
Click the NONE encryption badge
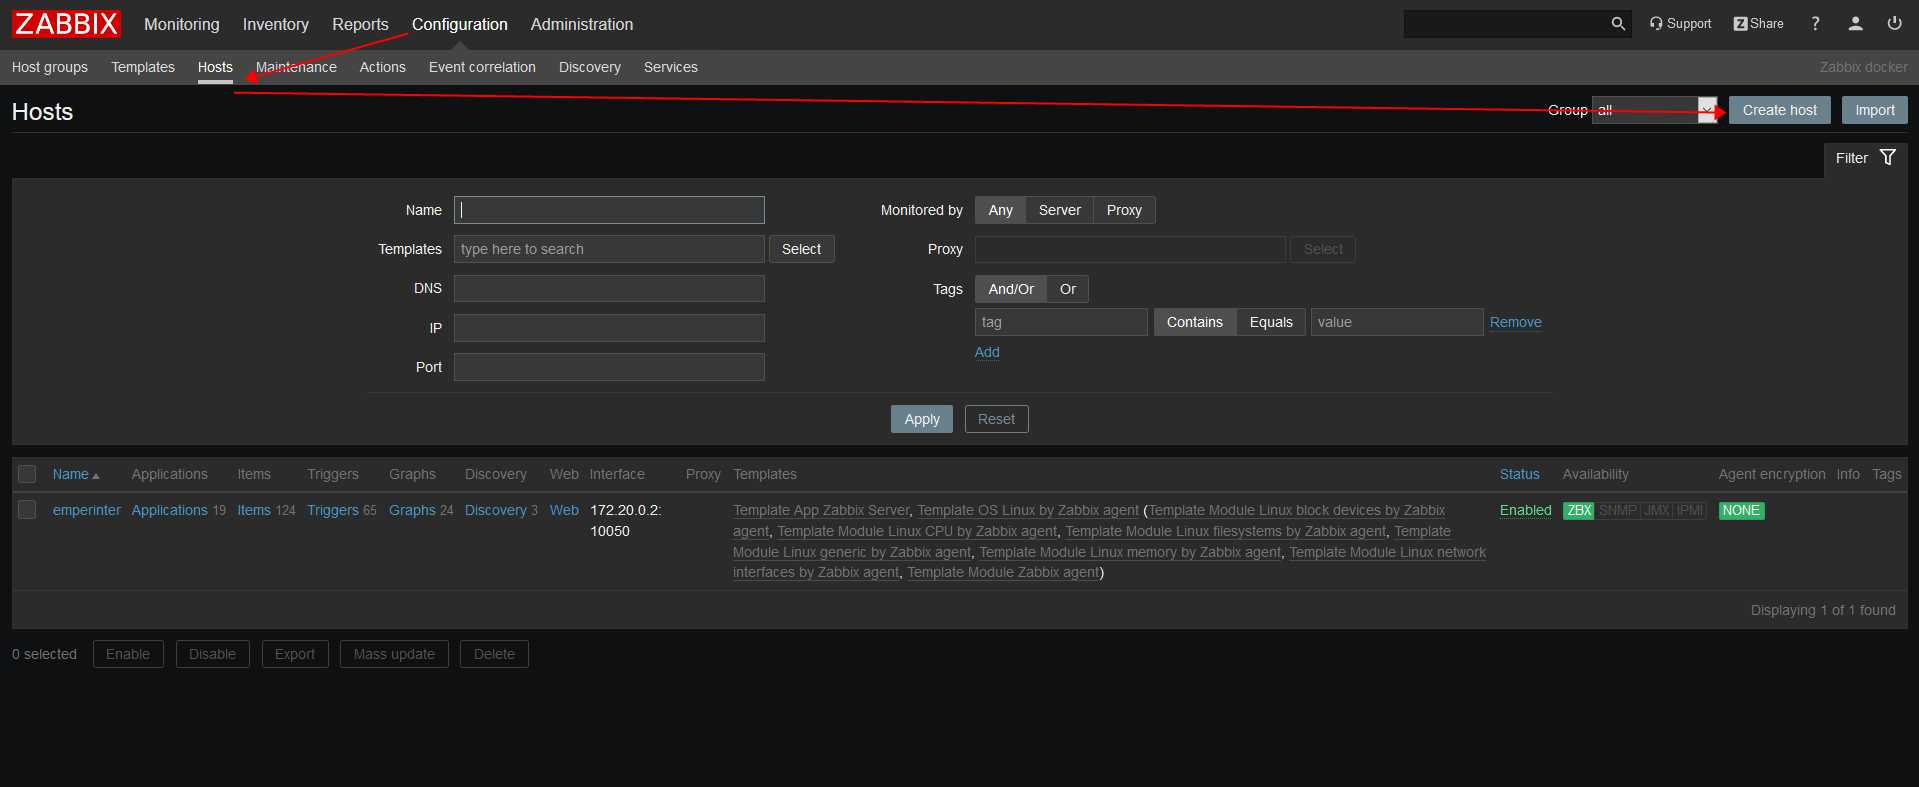coord(1741,511)
